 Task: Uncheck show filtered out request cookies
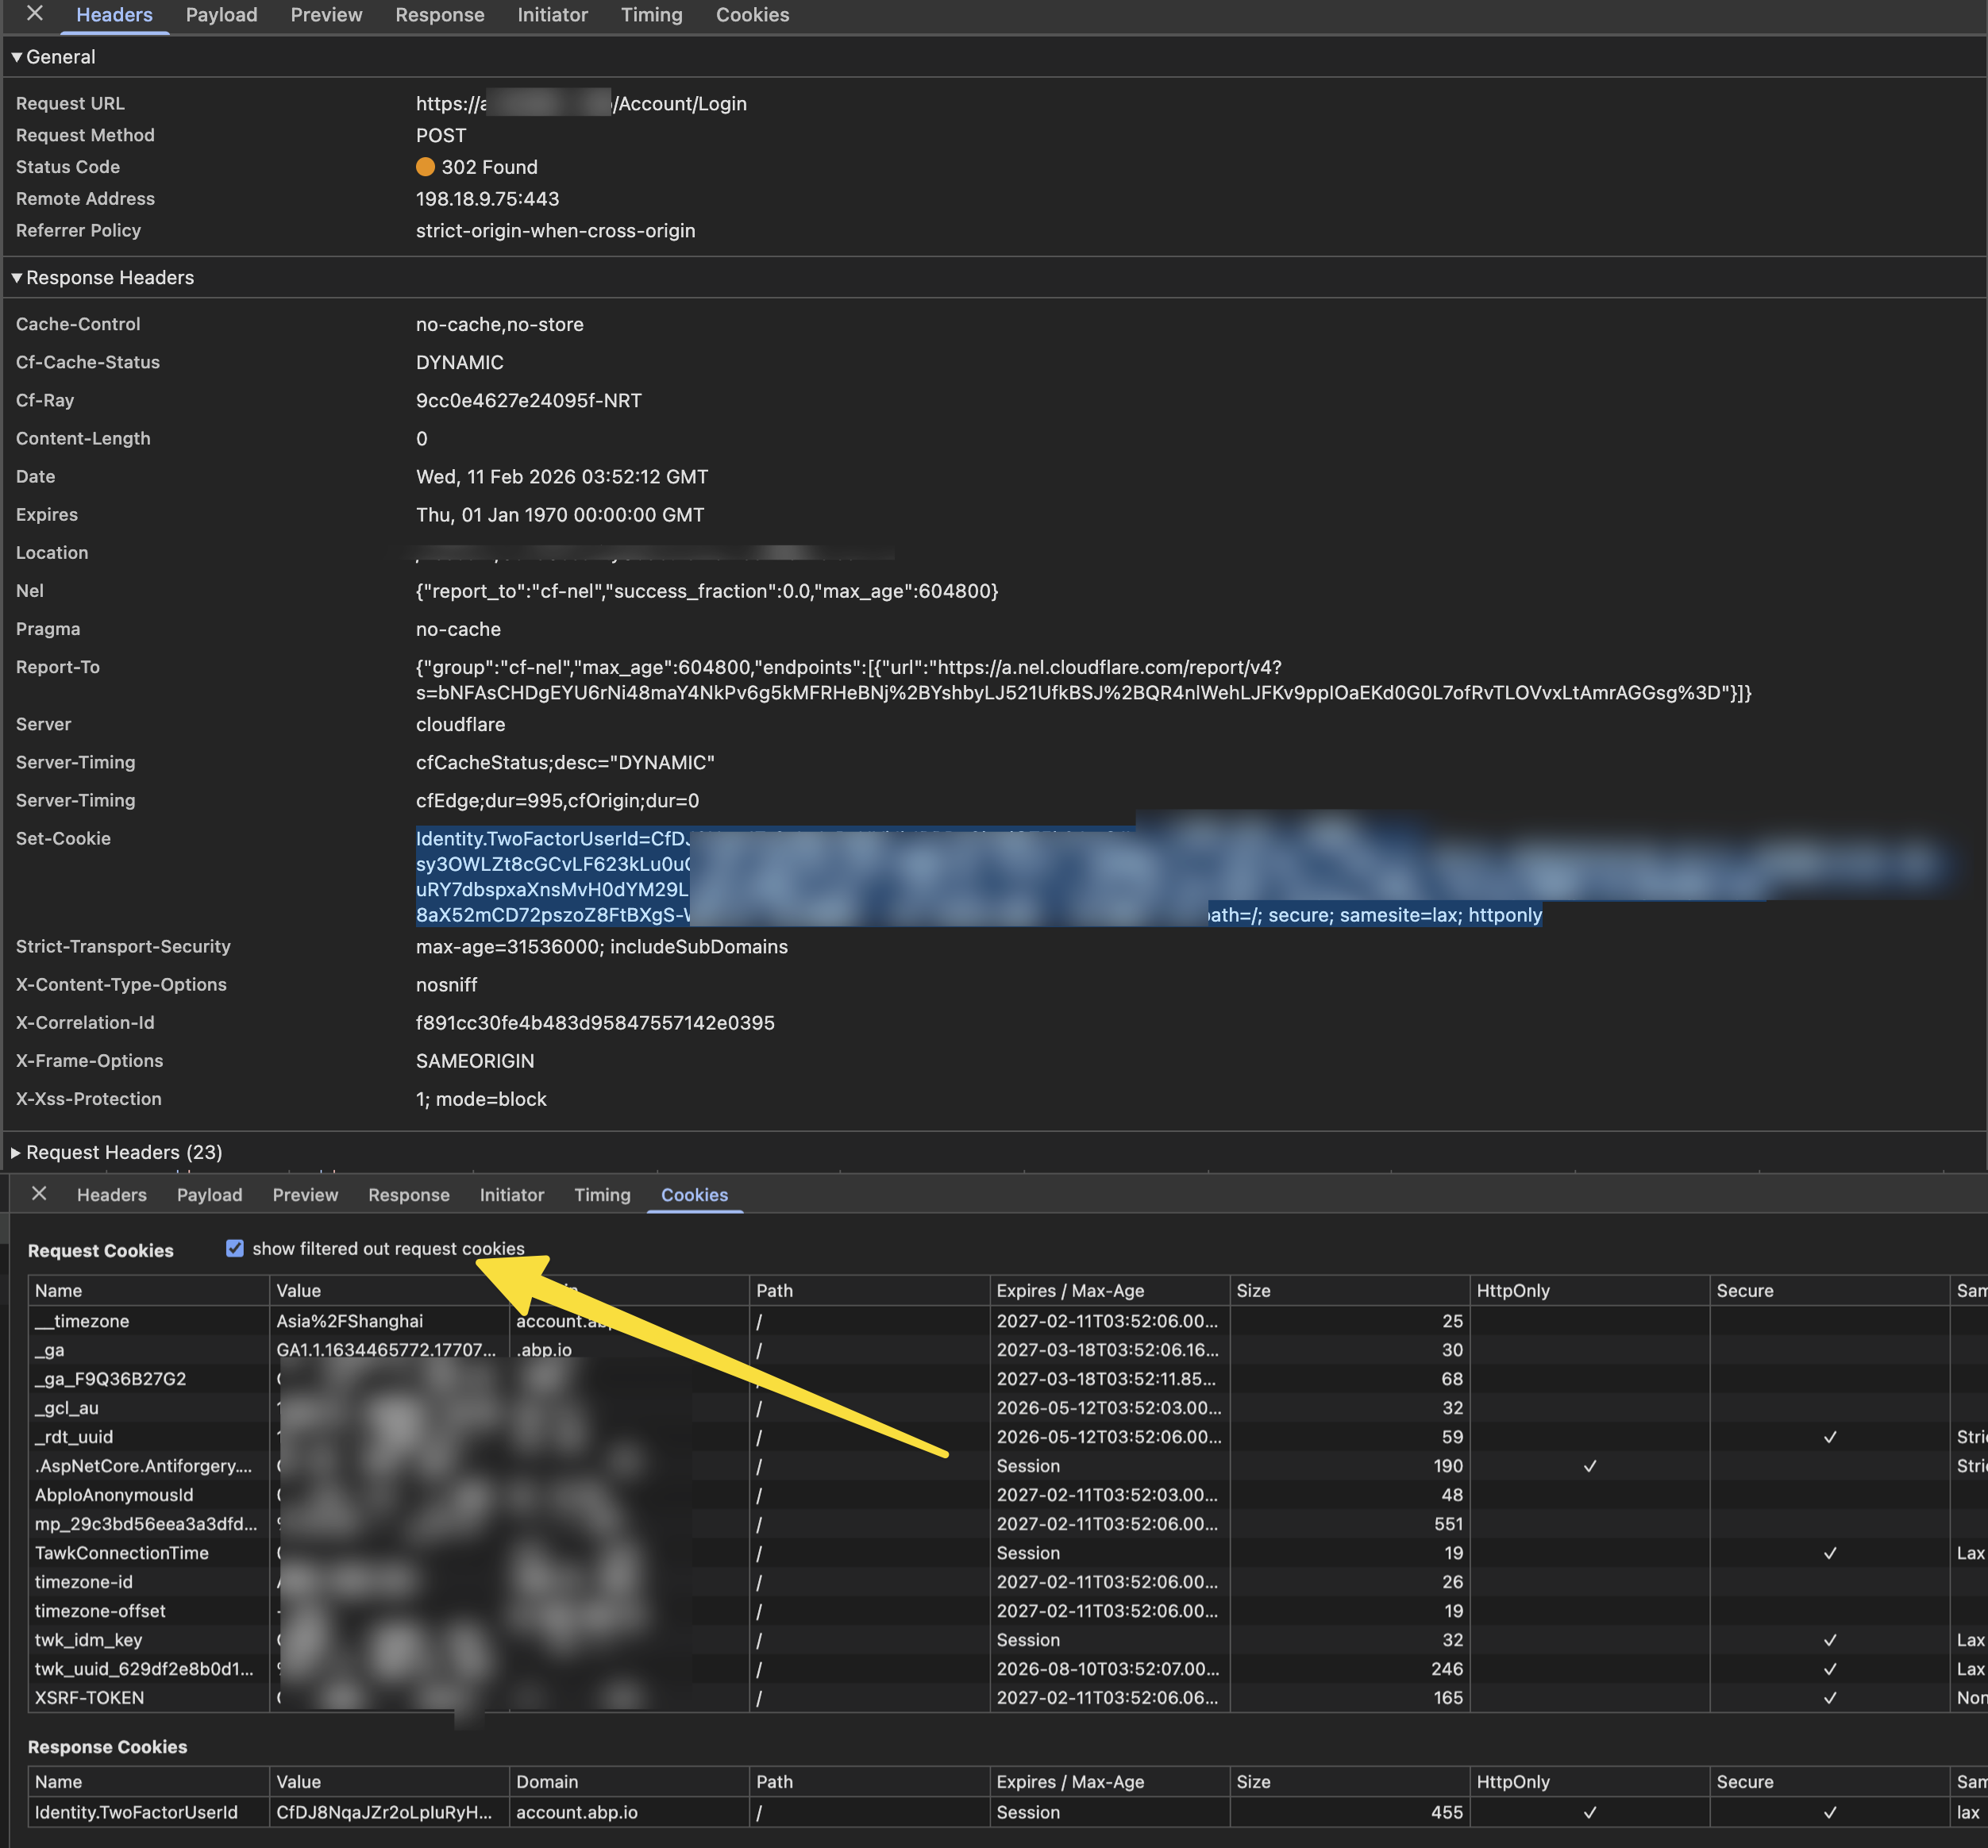click(235, 1248)
